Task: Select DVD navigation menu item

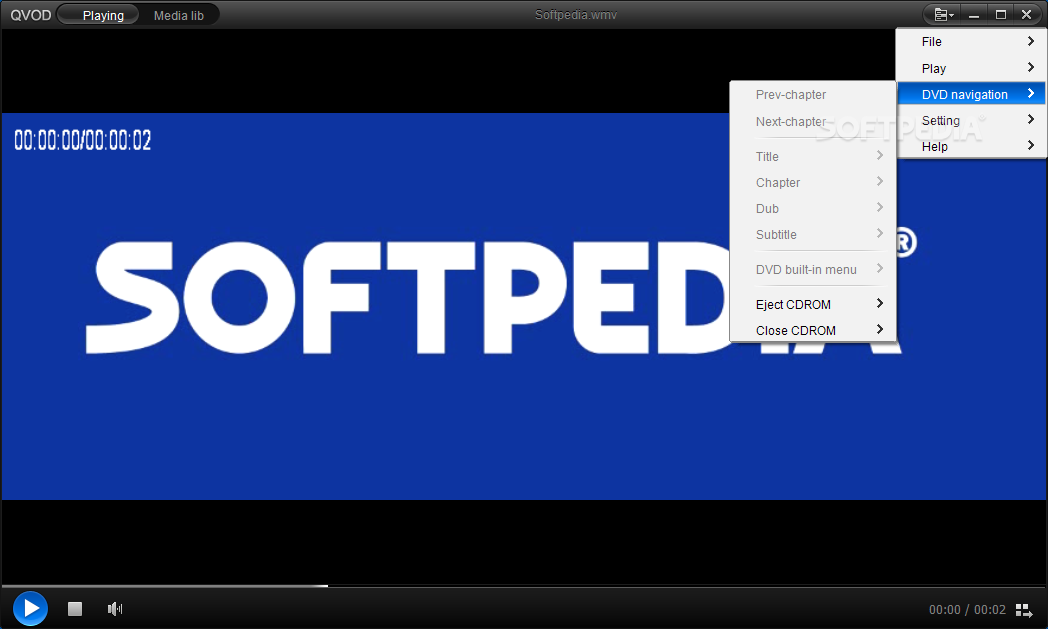Action: (971, 94)
